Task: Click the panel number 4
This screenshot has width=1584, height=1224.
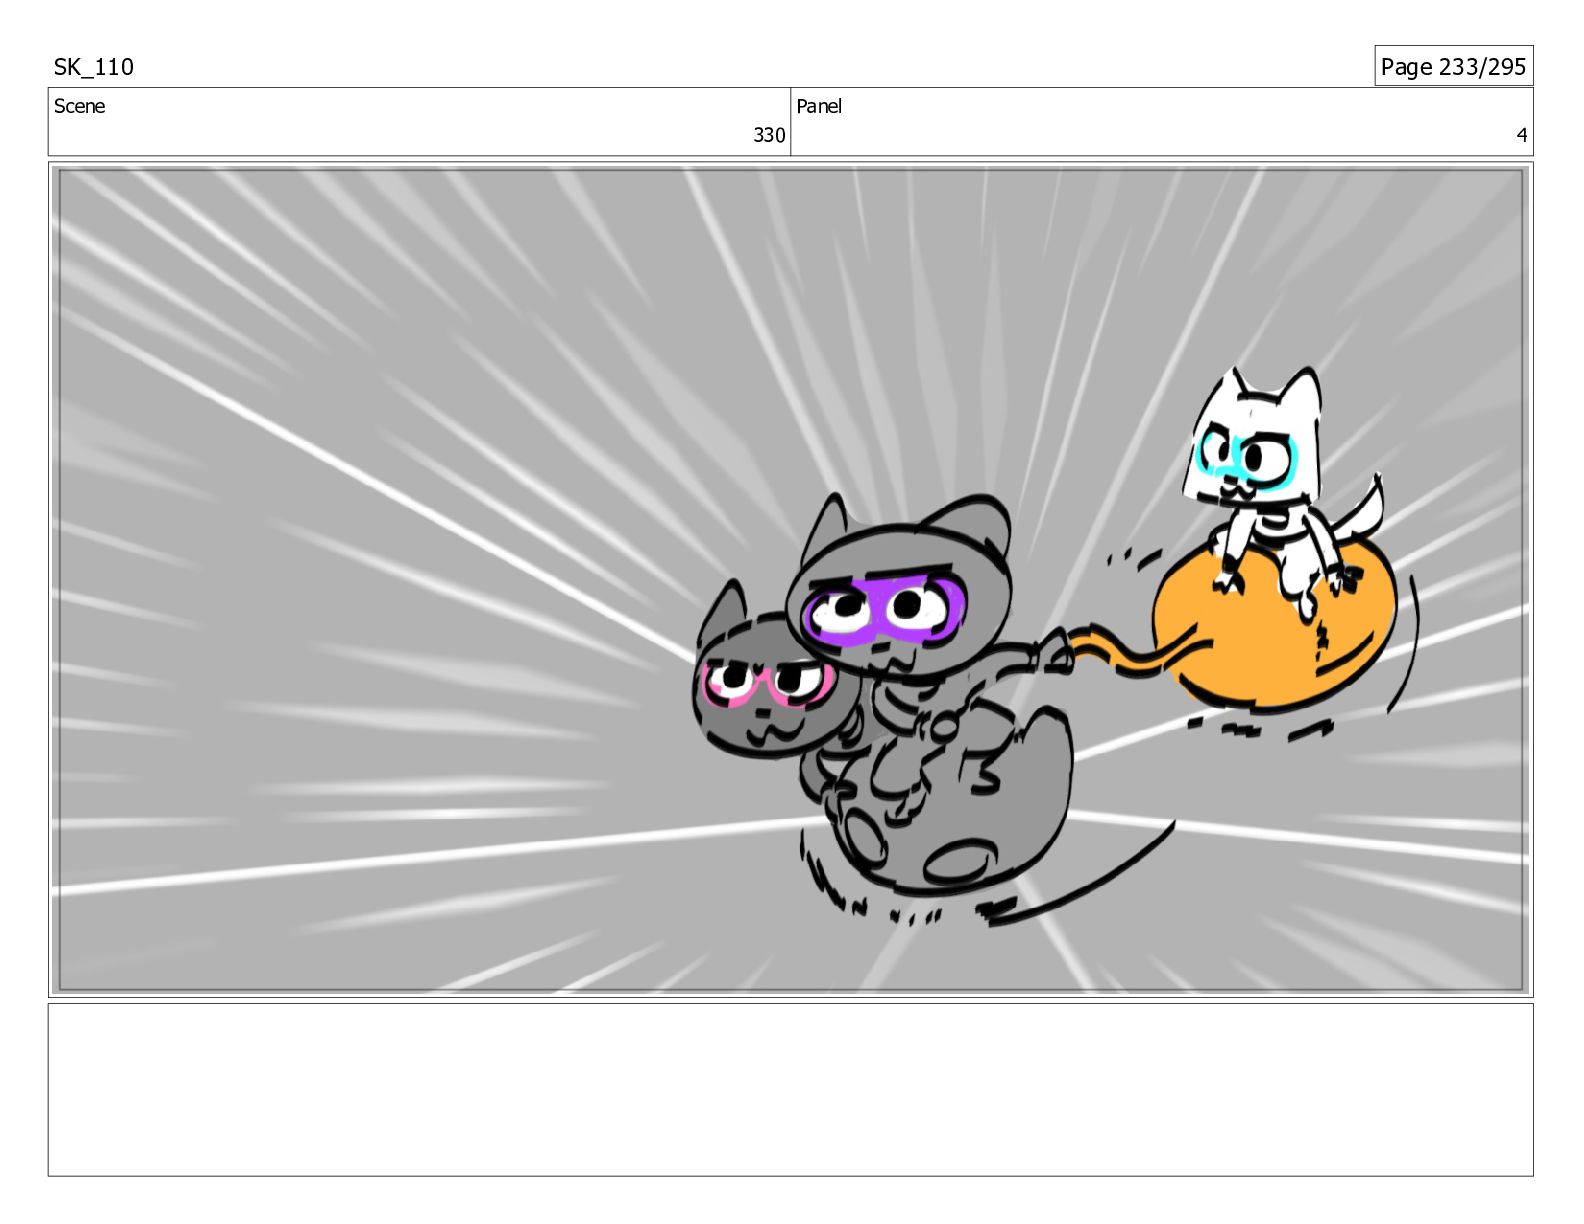Action: click(x=1522, y=135)
